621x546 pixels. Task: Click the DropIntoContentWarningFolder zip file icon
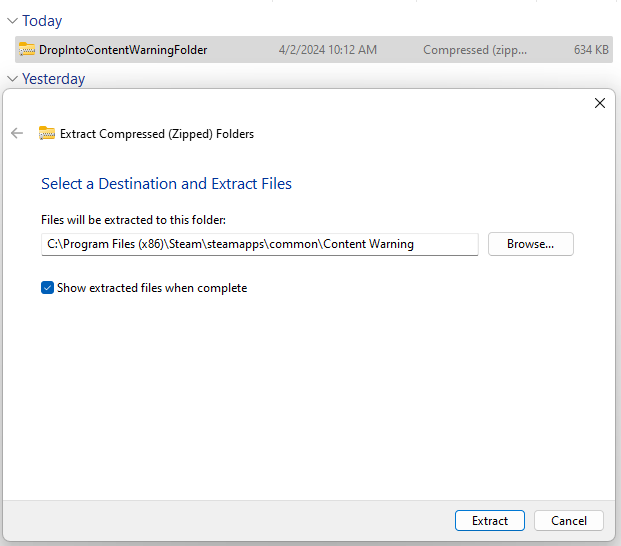(27, 50)
